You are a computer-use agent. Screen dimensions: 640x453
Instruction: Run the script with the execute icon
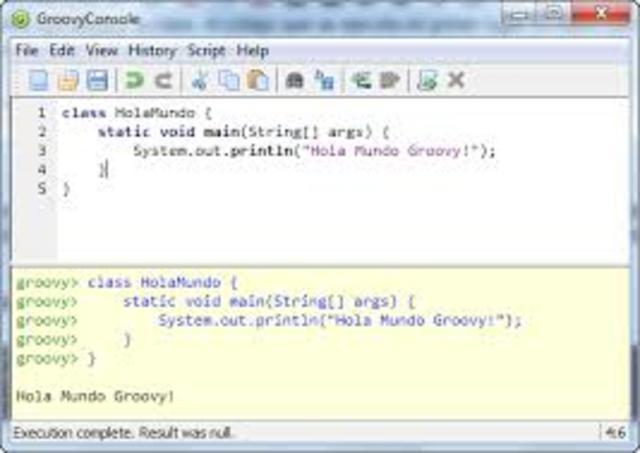(x=427, y=80)
